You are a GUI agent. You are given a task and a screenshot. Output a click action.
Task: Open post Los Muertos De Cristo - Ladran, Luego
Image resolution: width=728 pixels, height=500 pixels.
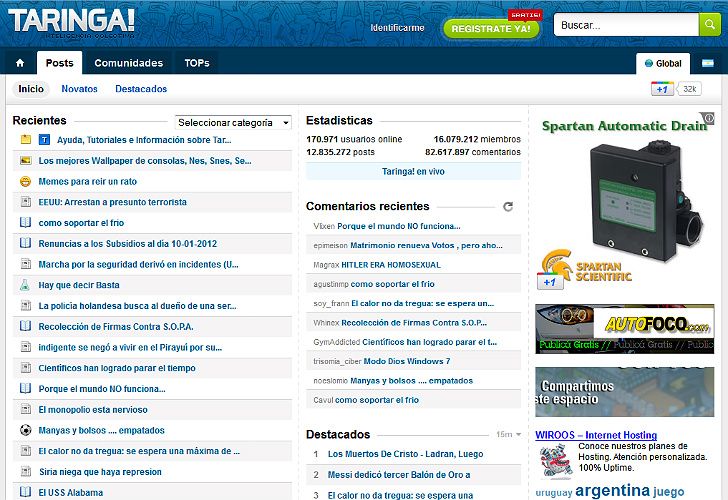tap(405, 454)
